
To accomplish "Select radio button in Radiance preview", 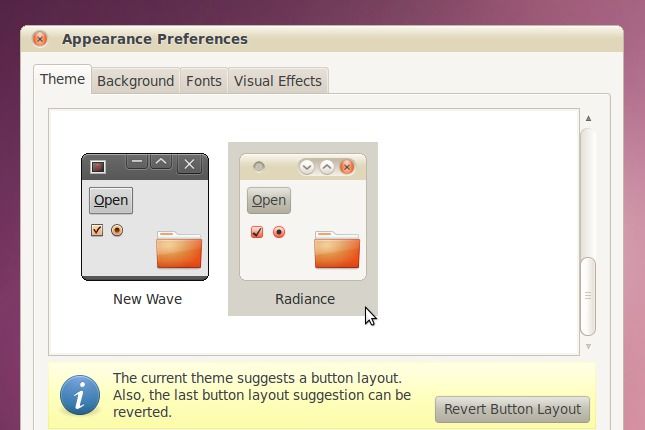I will click(x=279, y=232).
